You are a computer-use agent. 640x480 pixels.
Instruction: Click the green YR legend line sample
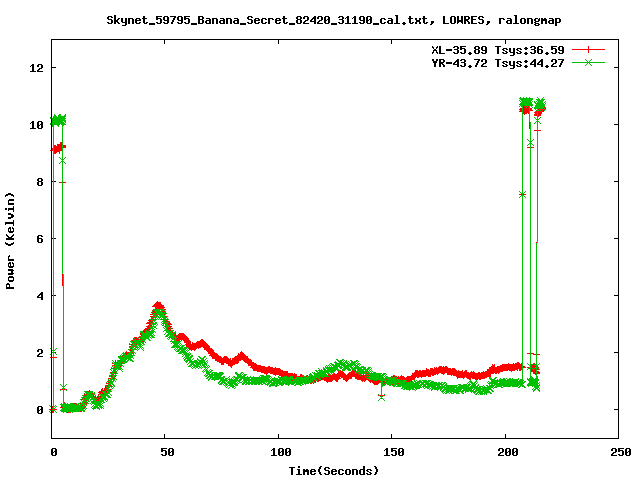coord(588,62)
